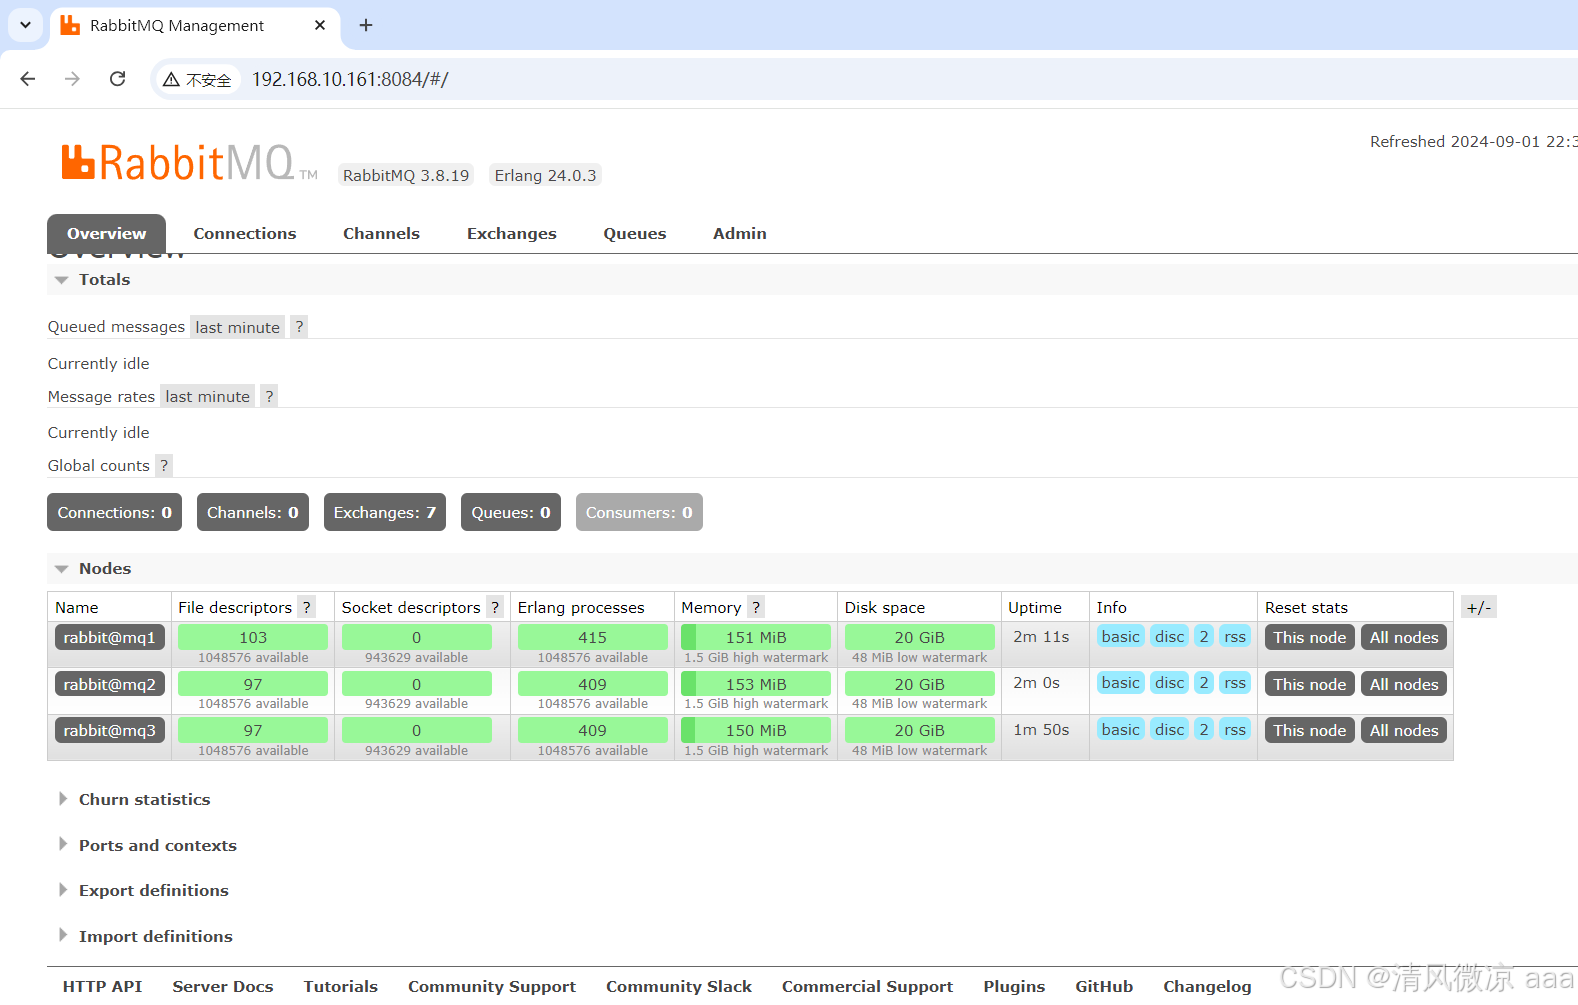Click the Exchanges: 7 count button
1578x1005 pixels.
click(x=385, y=512)
